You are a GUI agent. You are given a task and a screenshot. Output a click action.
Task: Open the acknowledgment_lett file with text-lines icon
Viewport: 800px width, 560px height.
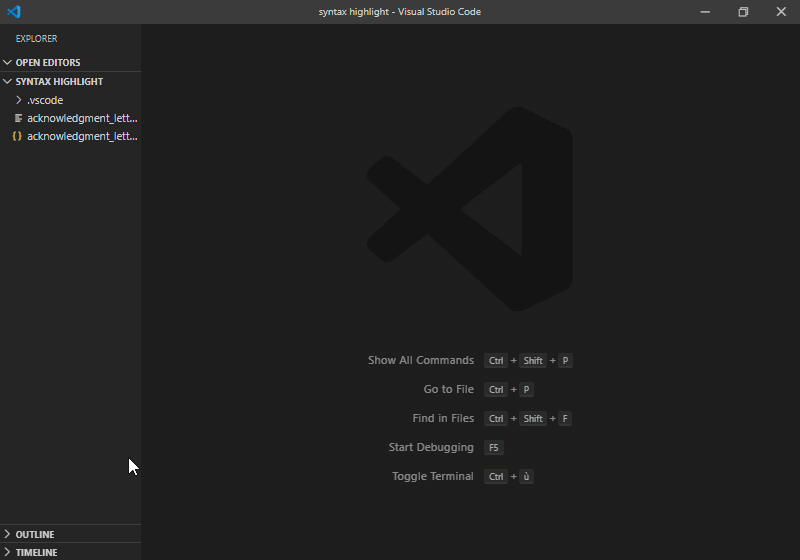click(70, 118)
